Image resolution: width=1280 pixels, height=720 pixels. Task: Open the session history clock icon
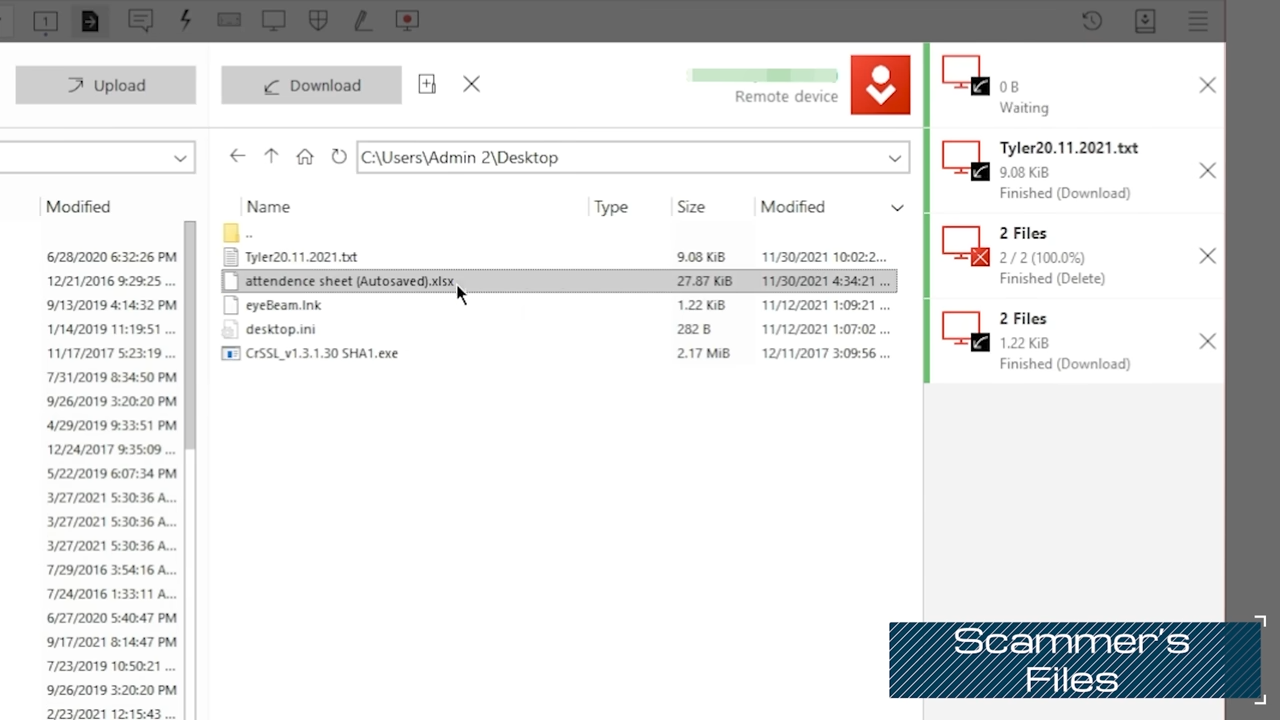point(1092,21)
